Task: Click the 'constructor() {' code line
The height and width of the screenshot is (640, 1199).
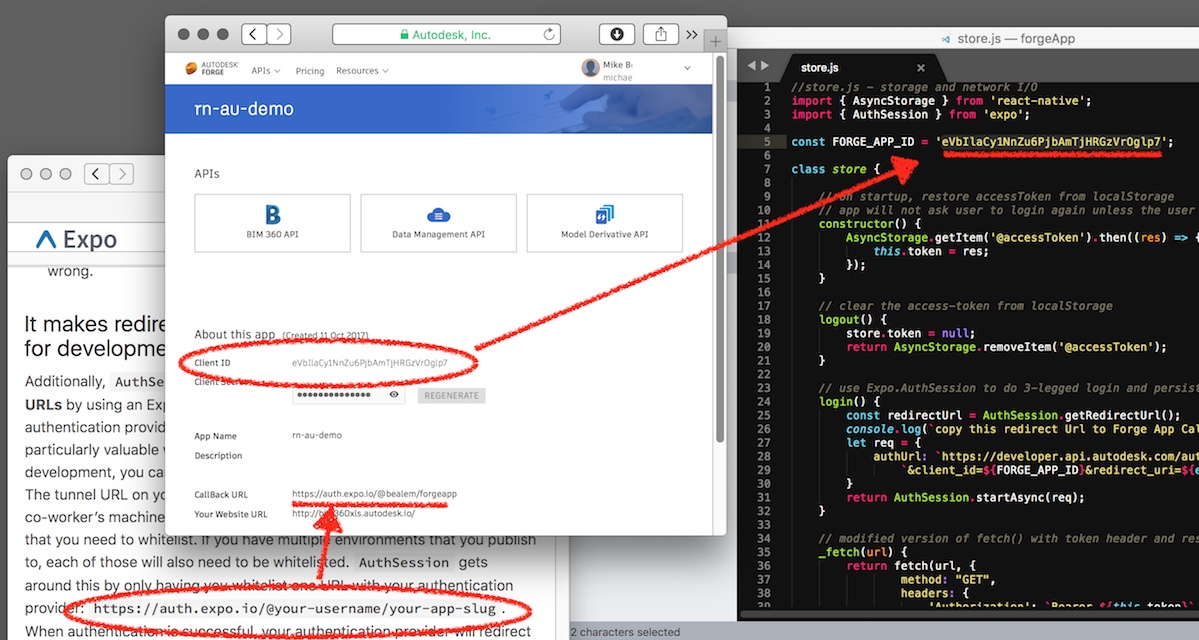Action: point(869,224)
